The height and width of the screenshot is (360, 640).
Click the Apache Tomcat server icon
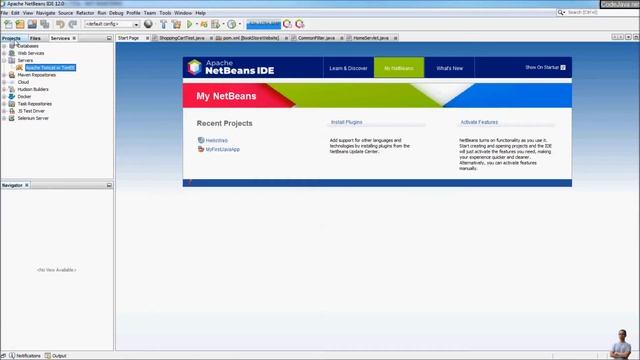pos(19,67)
